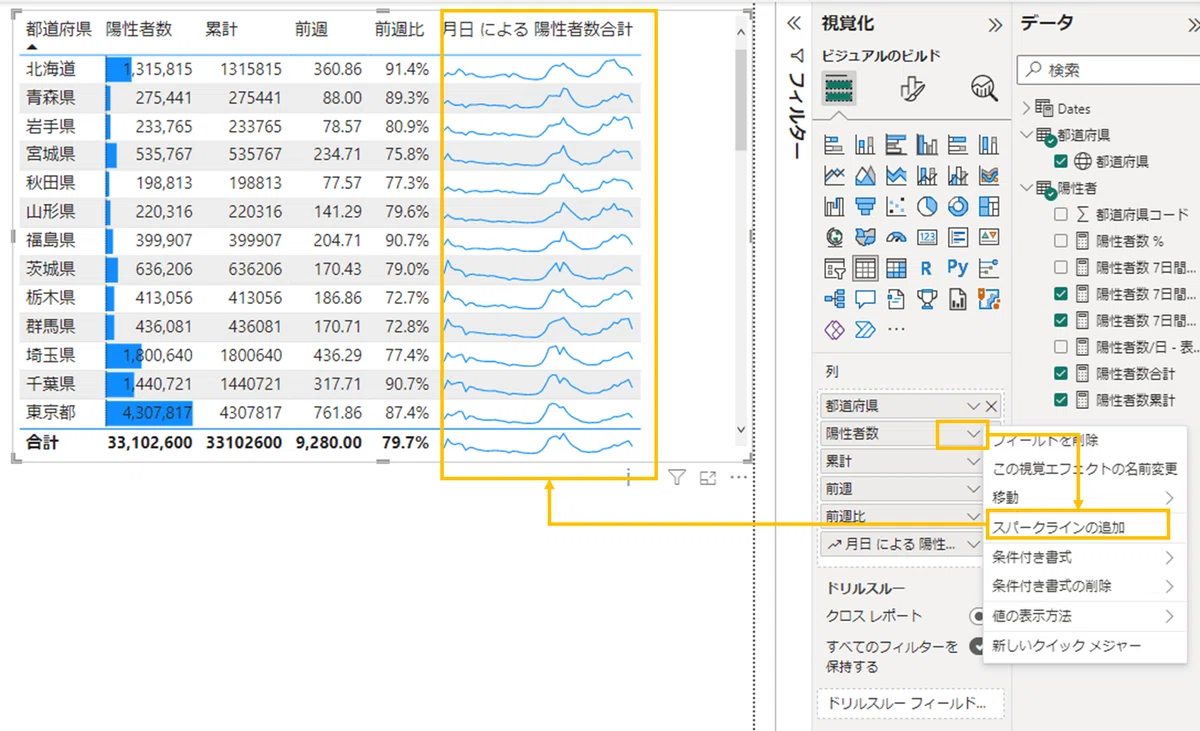The width and height of the screenshot is (1200, 731).
Task: Expand the フィルター pane
Action: [x=796, y=25]
